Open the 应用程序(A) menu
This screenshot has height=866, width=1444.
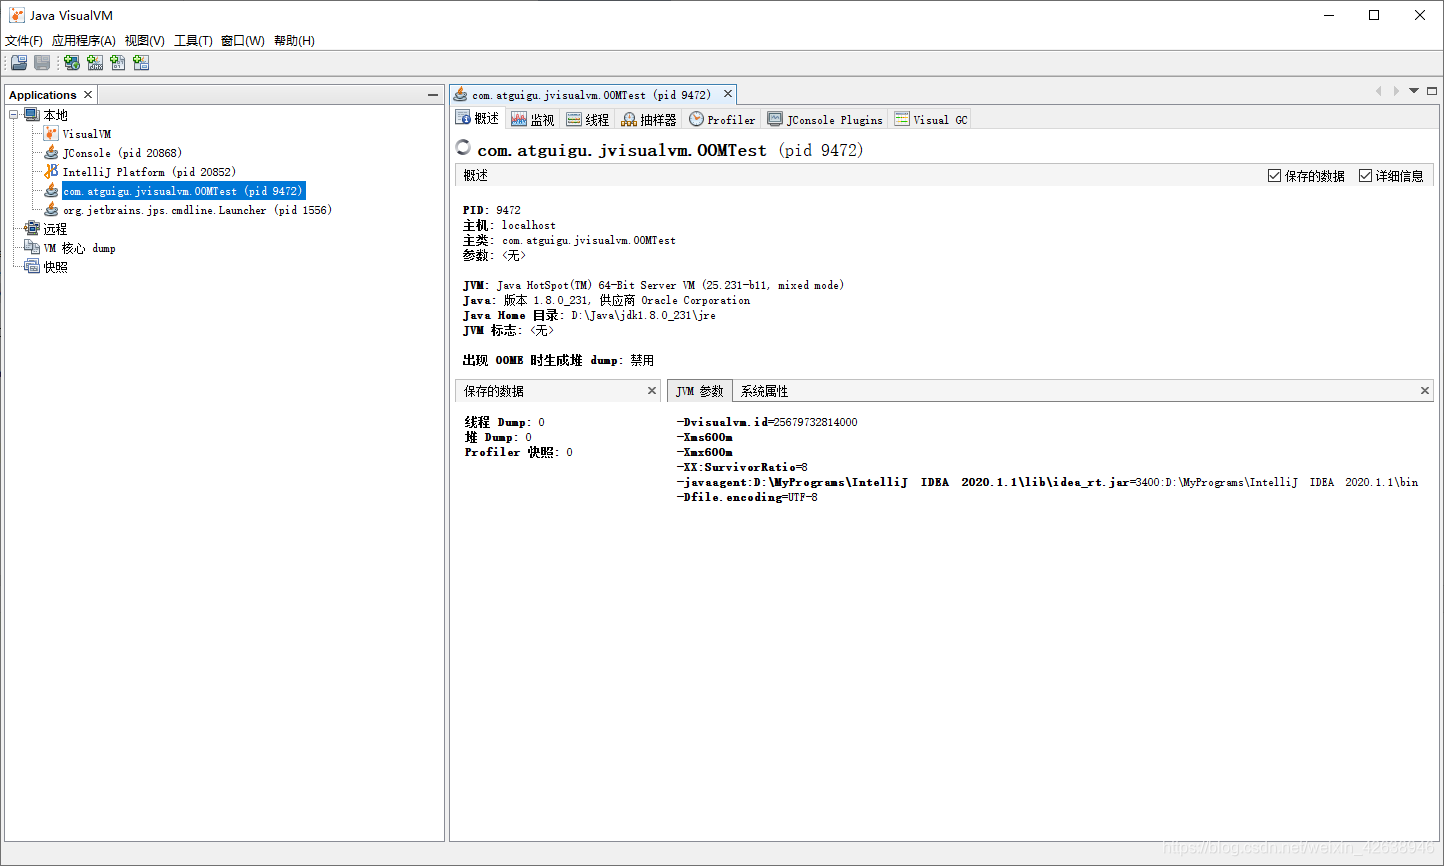click(84, 41)
